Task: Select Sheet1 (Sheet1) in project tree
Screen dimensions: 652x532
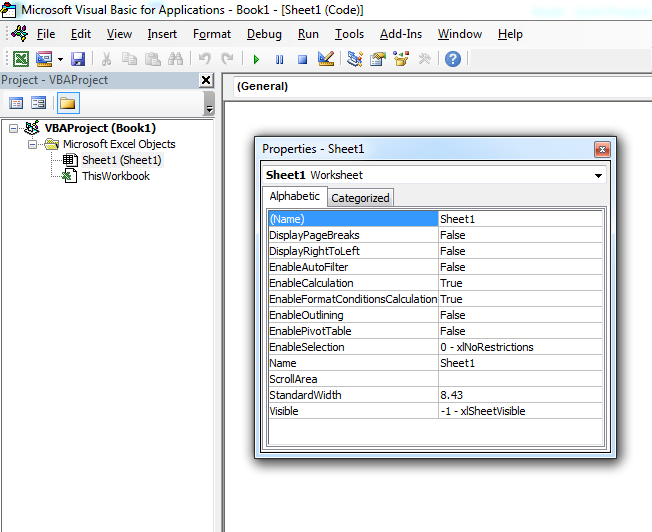Action: [x=121, y=160]
